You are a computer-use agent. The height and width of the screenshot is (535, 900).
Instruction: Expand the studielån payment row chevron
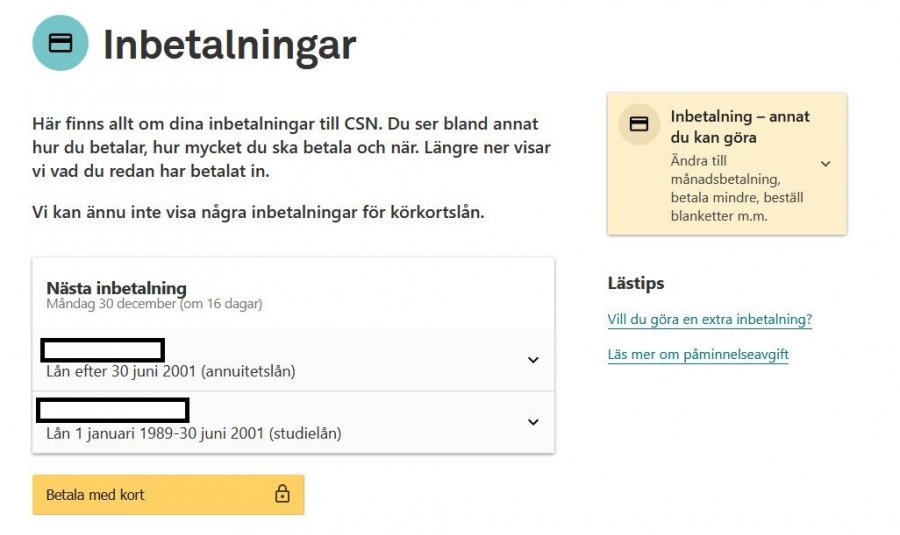click(533, 422)
